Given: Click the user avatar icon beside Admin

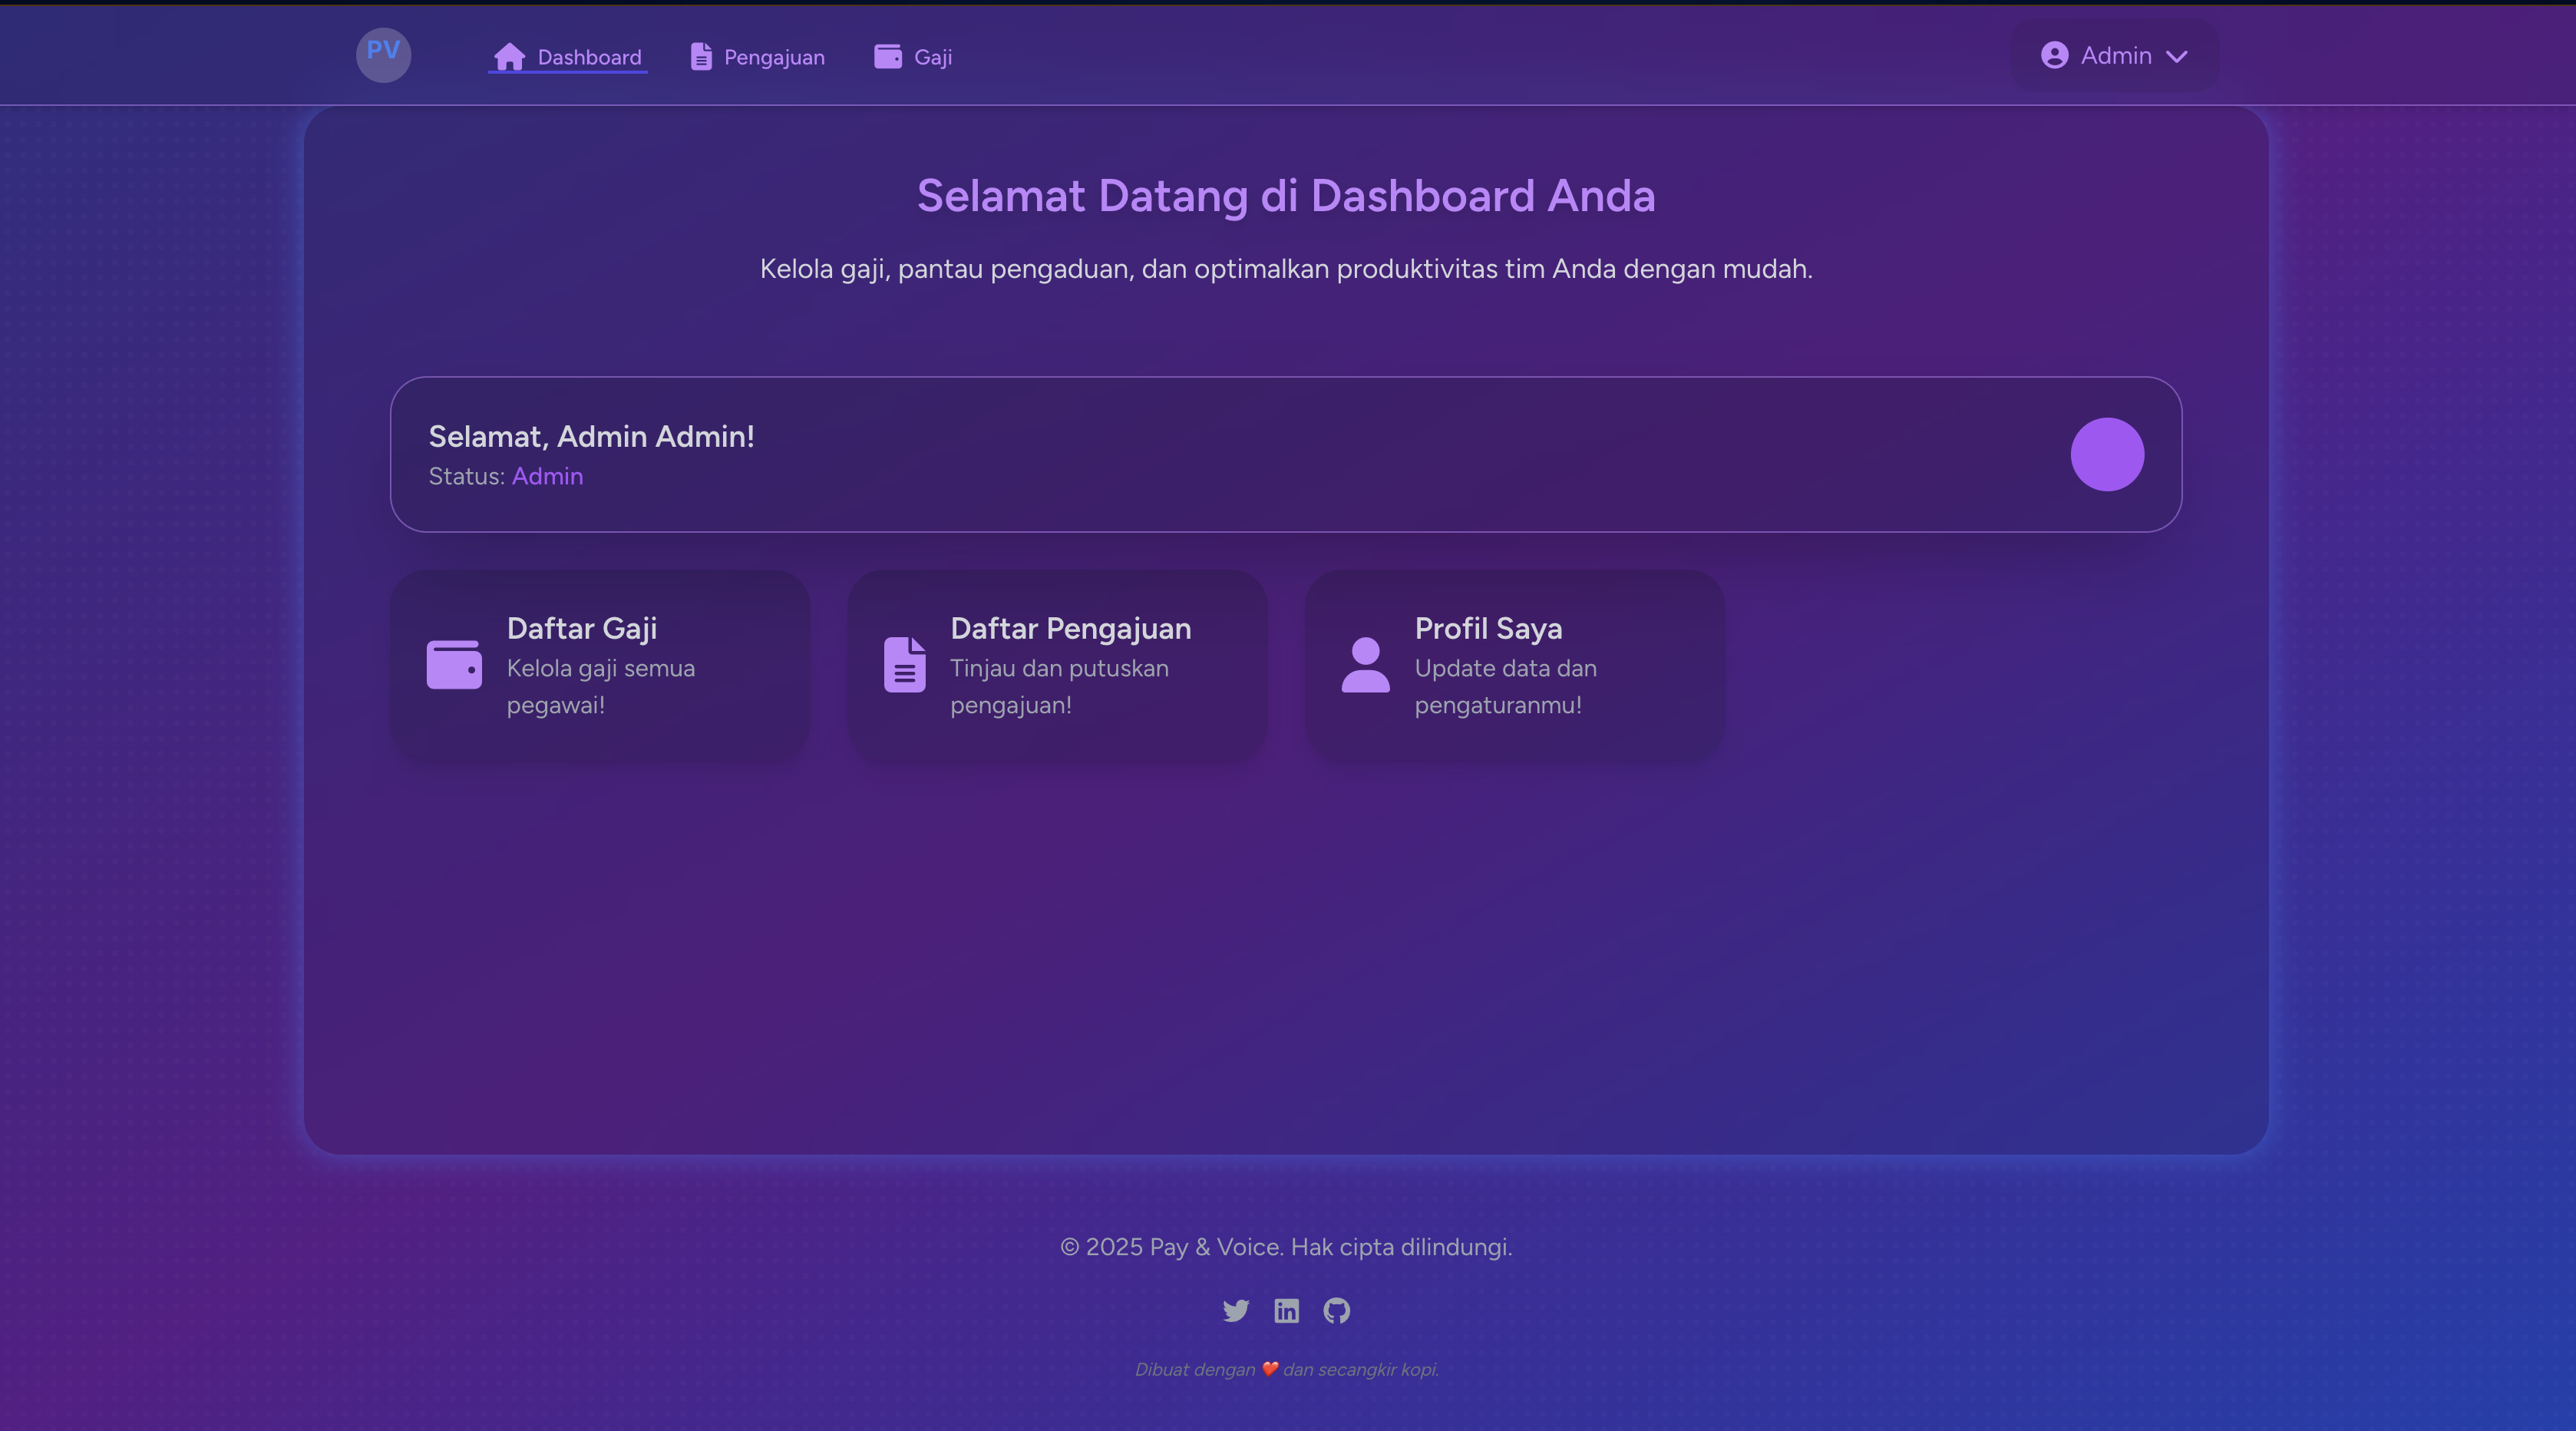Looking at the screenshot, I should click(2056, 55).
